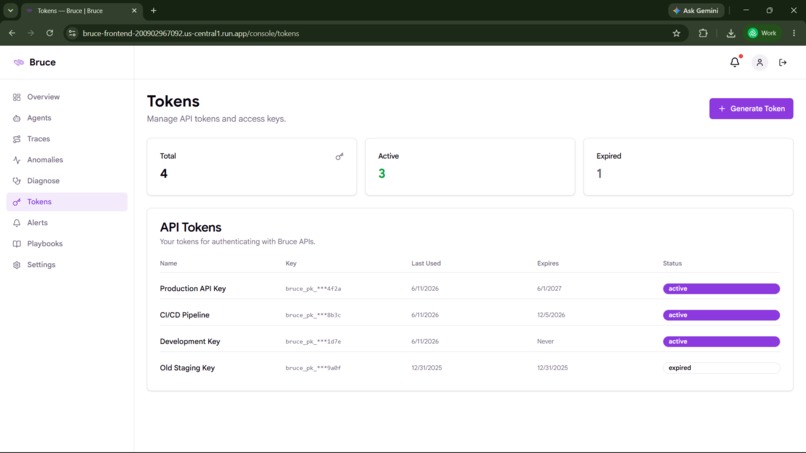Click the Bruce brand name
Viewport: 806px width, 453px height.
[x=42, y=62]
